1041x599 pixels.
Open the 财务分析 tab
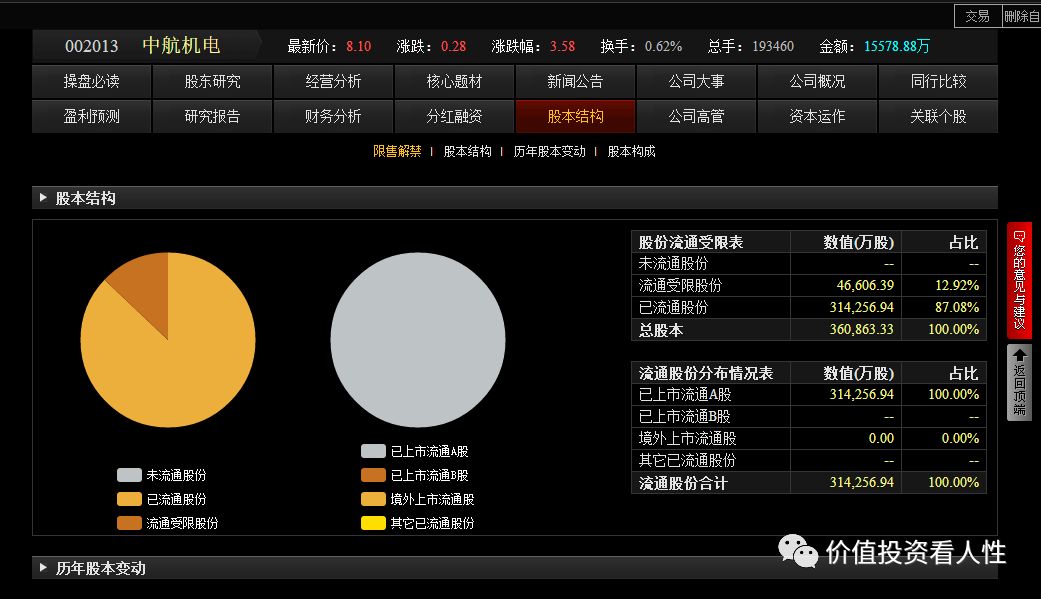point(333,116)
